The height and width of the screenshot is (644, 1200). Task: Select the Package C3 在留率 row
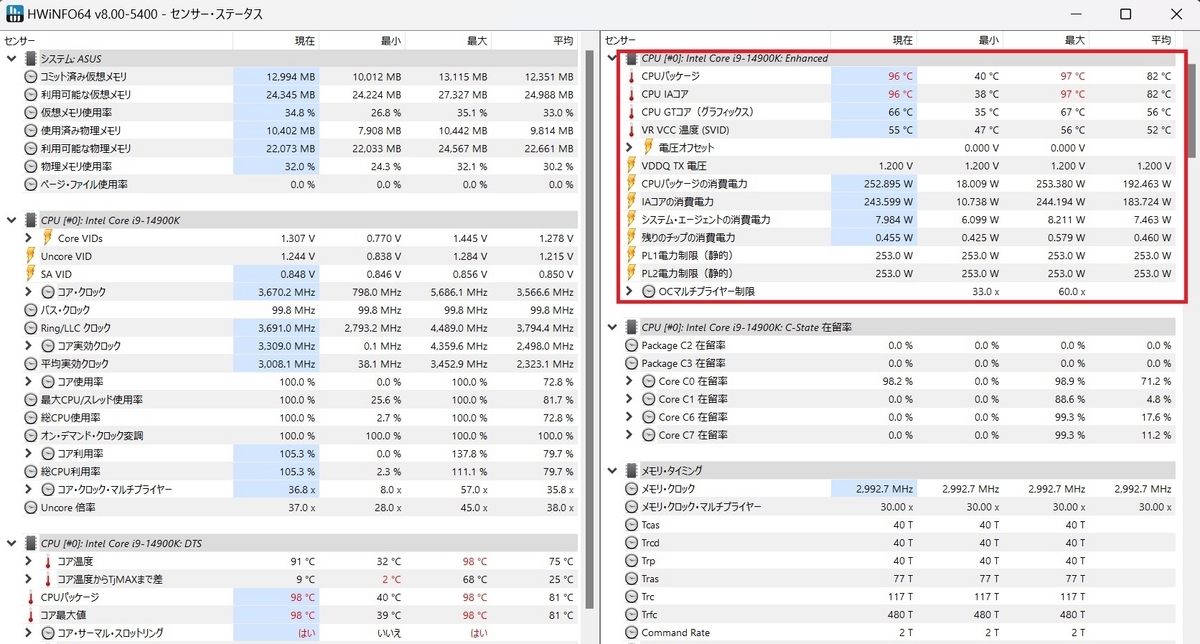[x=890, y=363]
